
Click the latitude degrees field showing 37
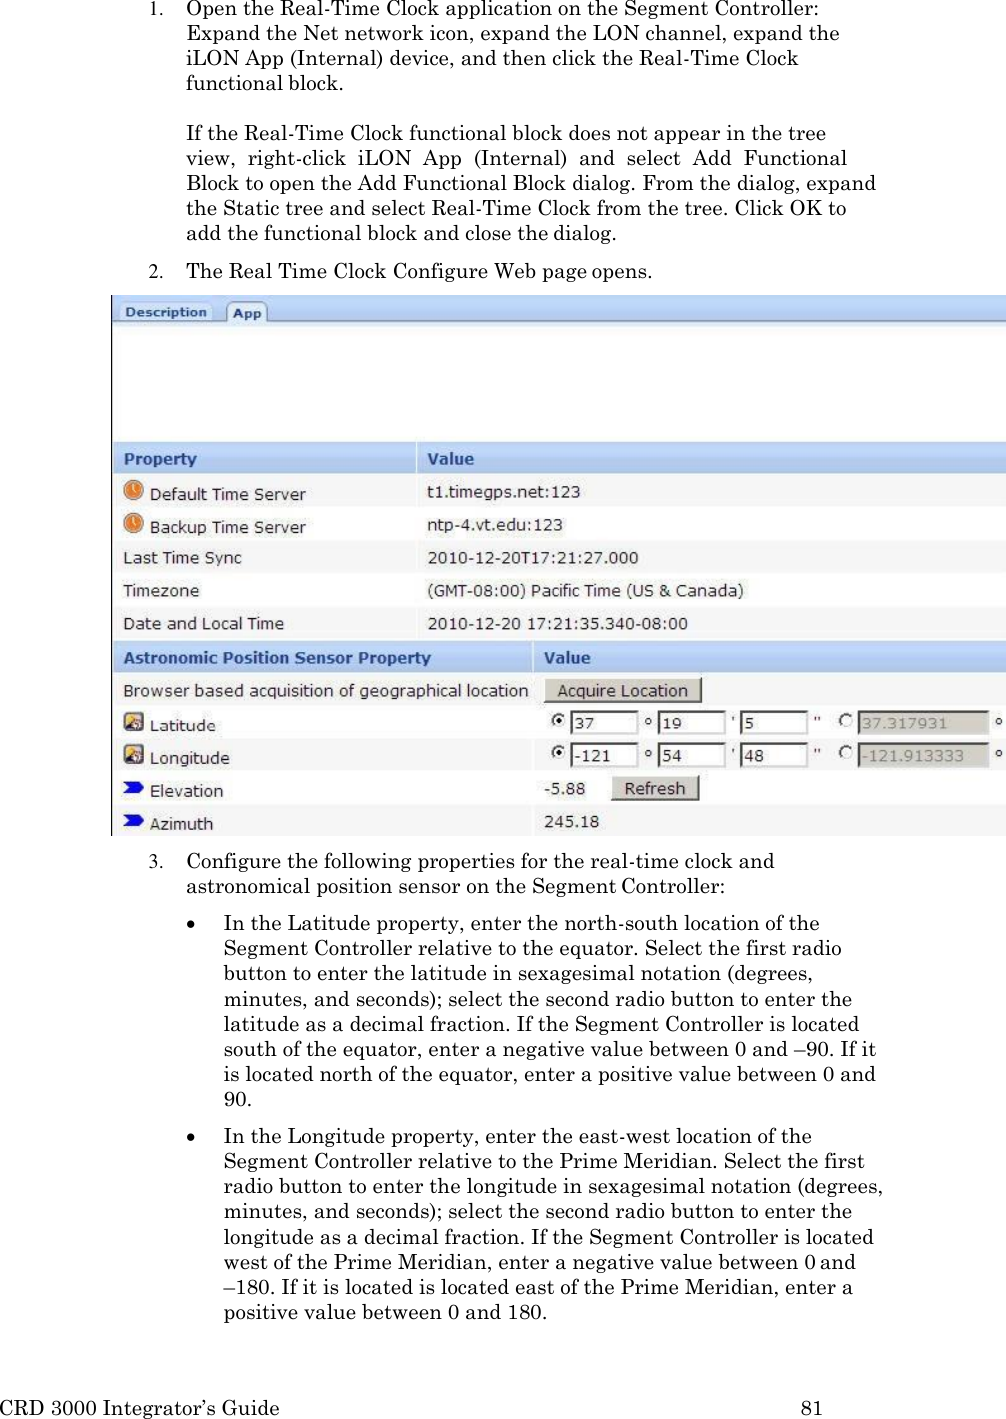point(605,722)
